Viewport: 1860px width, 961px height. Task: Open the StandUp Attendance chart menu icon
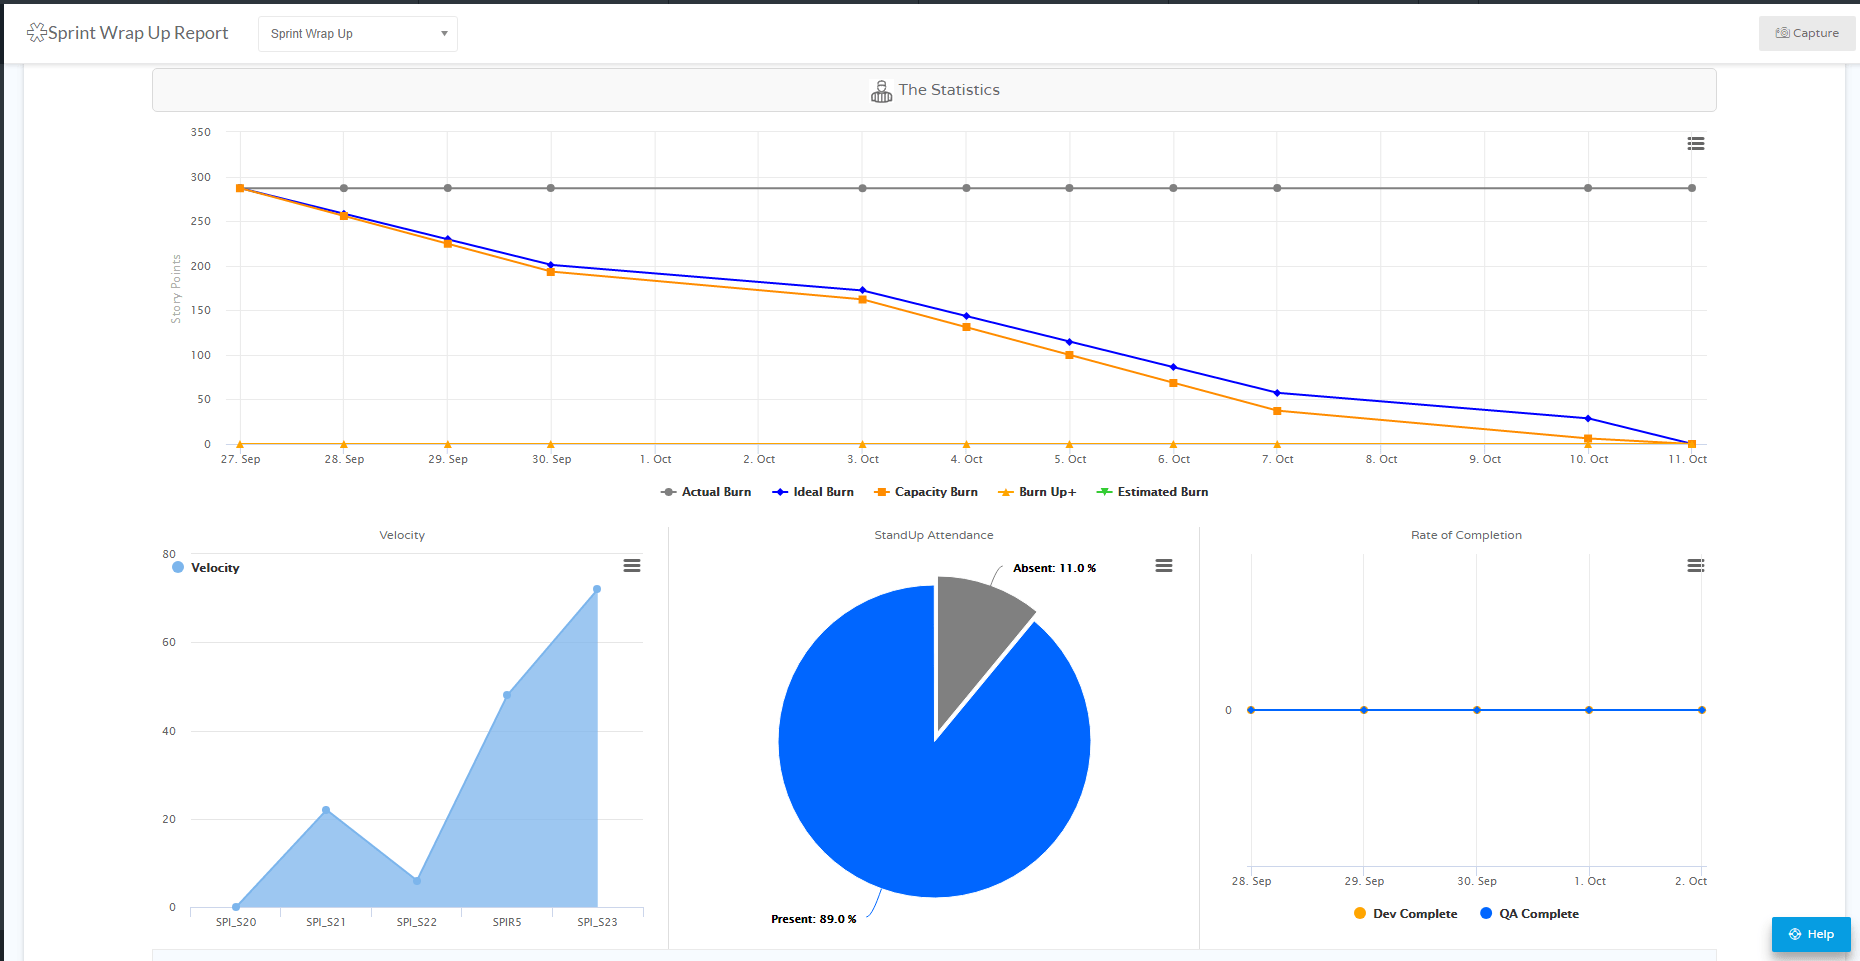[1163, 566]
